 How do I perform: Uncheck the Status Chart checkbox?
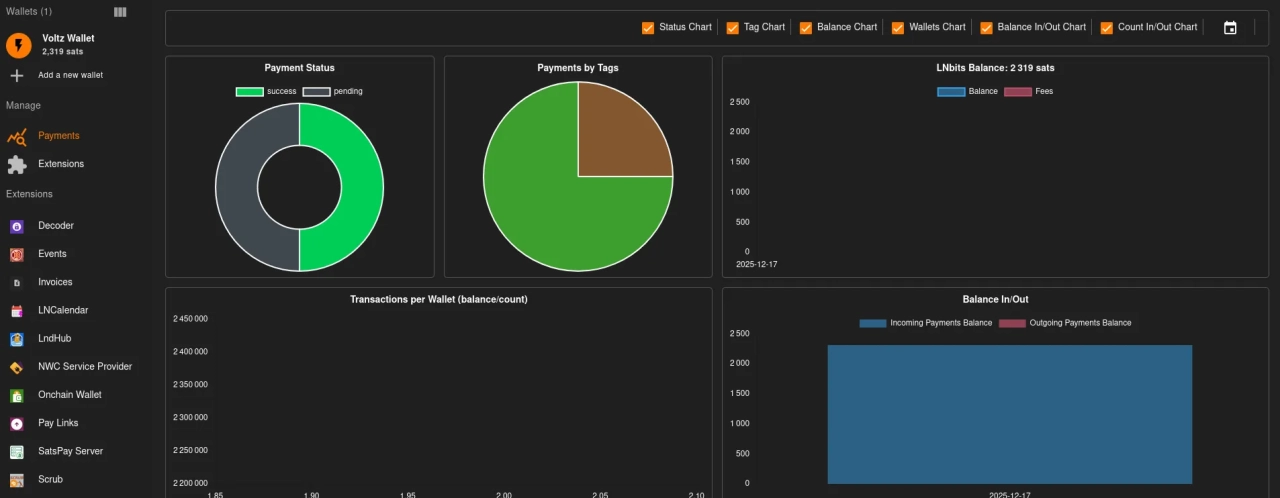648,28
